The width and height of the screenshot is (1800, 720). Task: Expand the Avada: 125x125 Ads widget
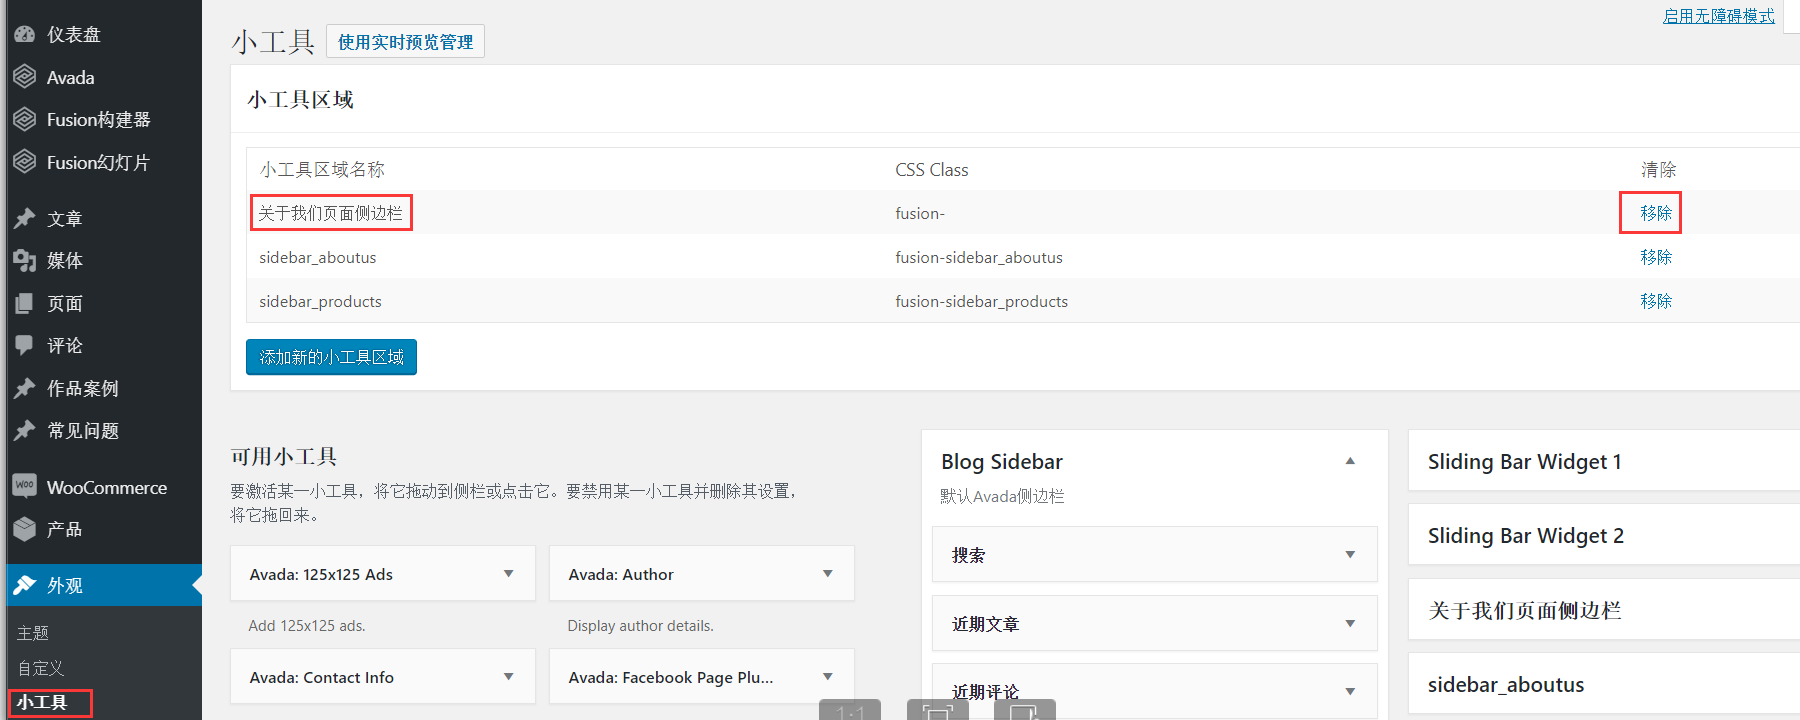click(x=508, y=574)
